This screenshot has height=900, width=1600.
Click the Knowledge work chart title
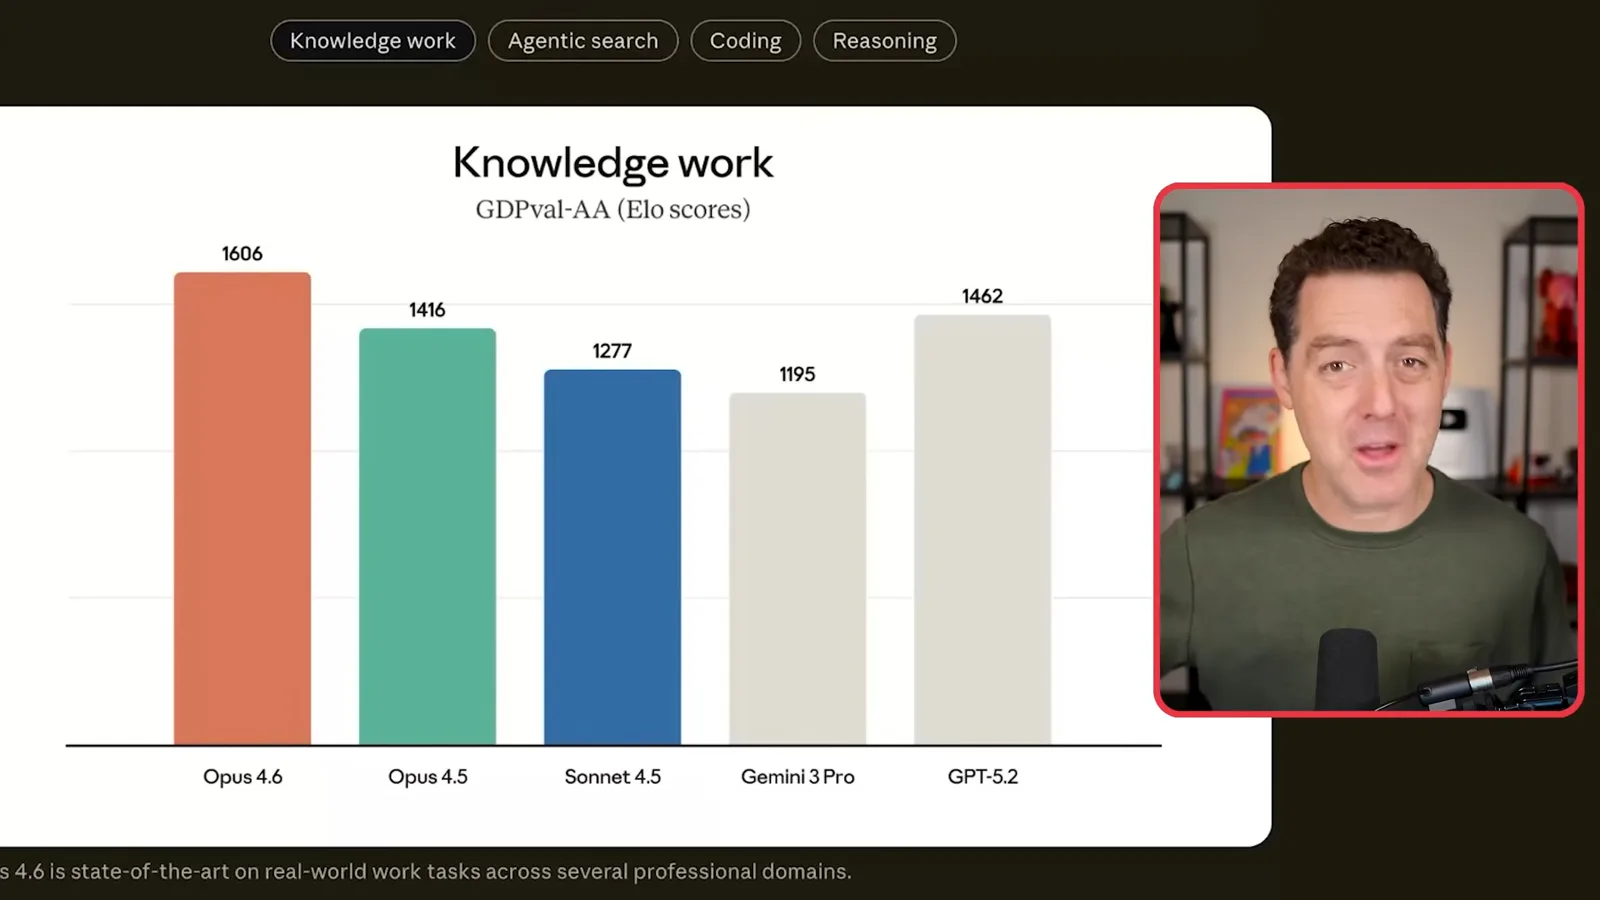click(613, 163)
